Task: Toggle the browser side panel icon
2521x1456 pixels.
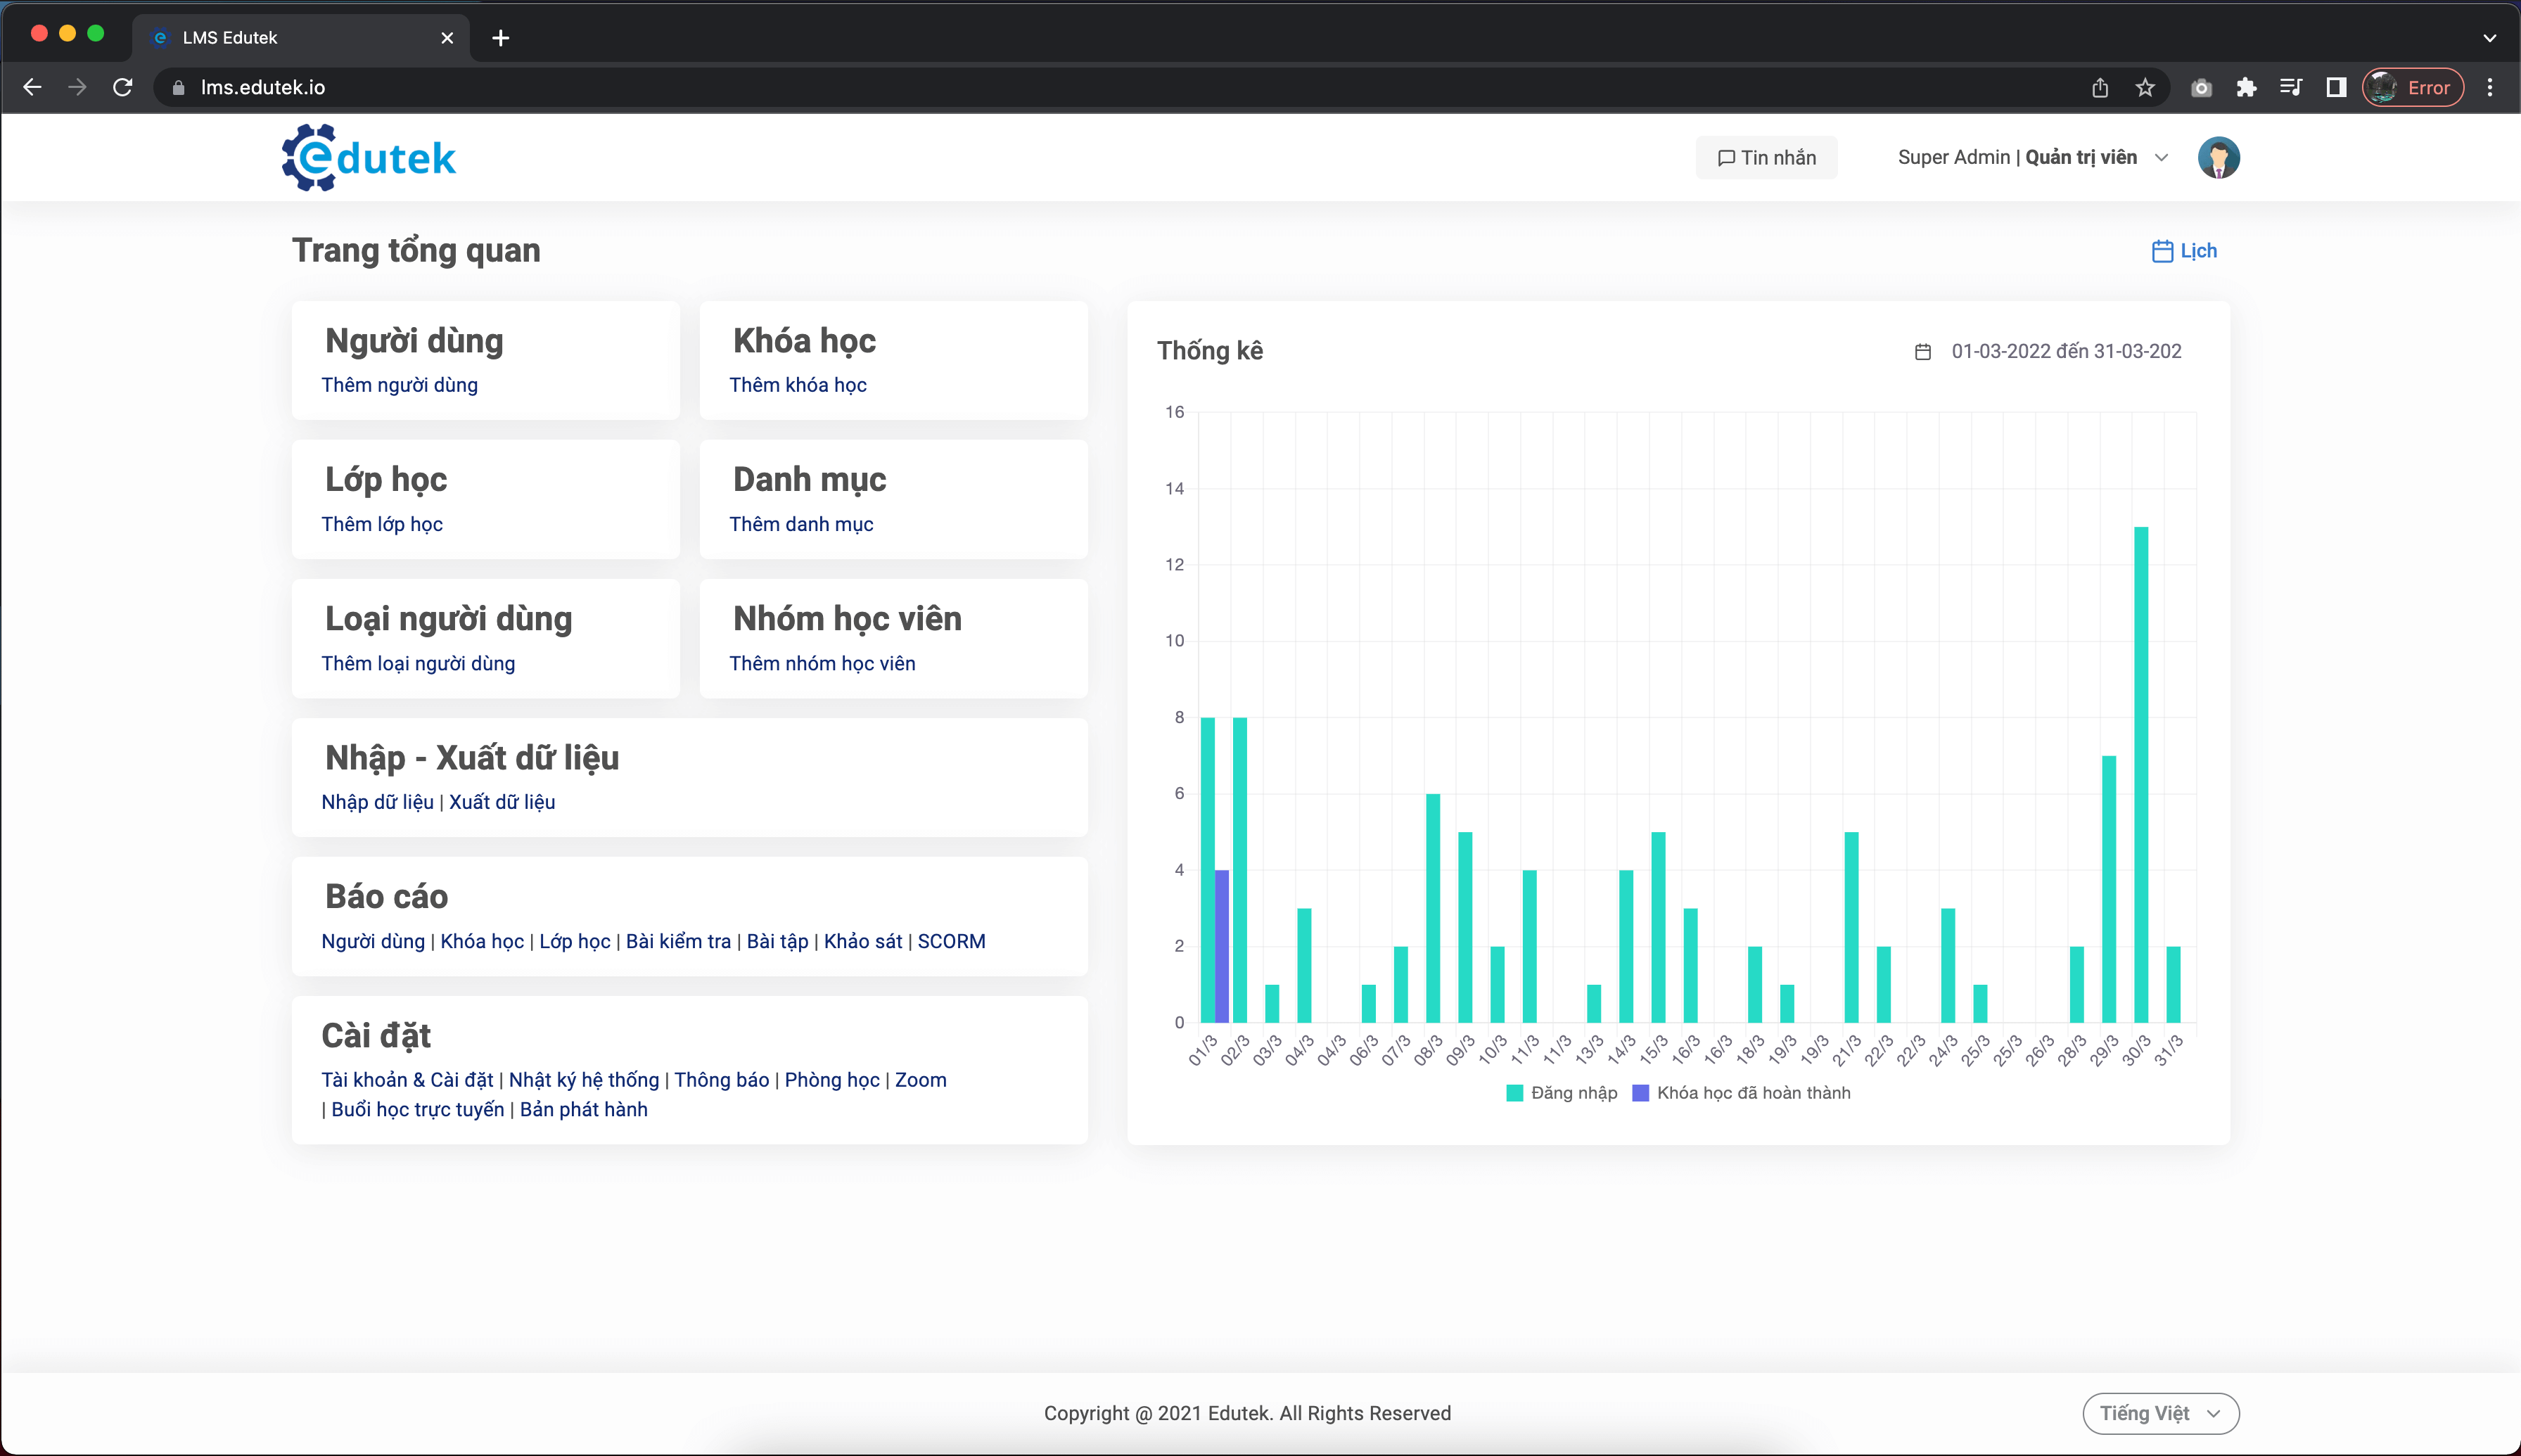Action: tap(2335, 88)
